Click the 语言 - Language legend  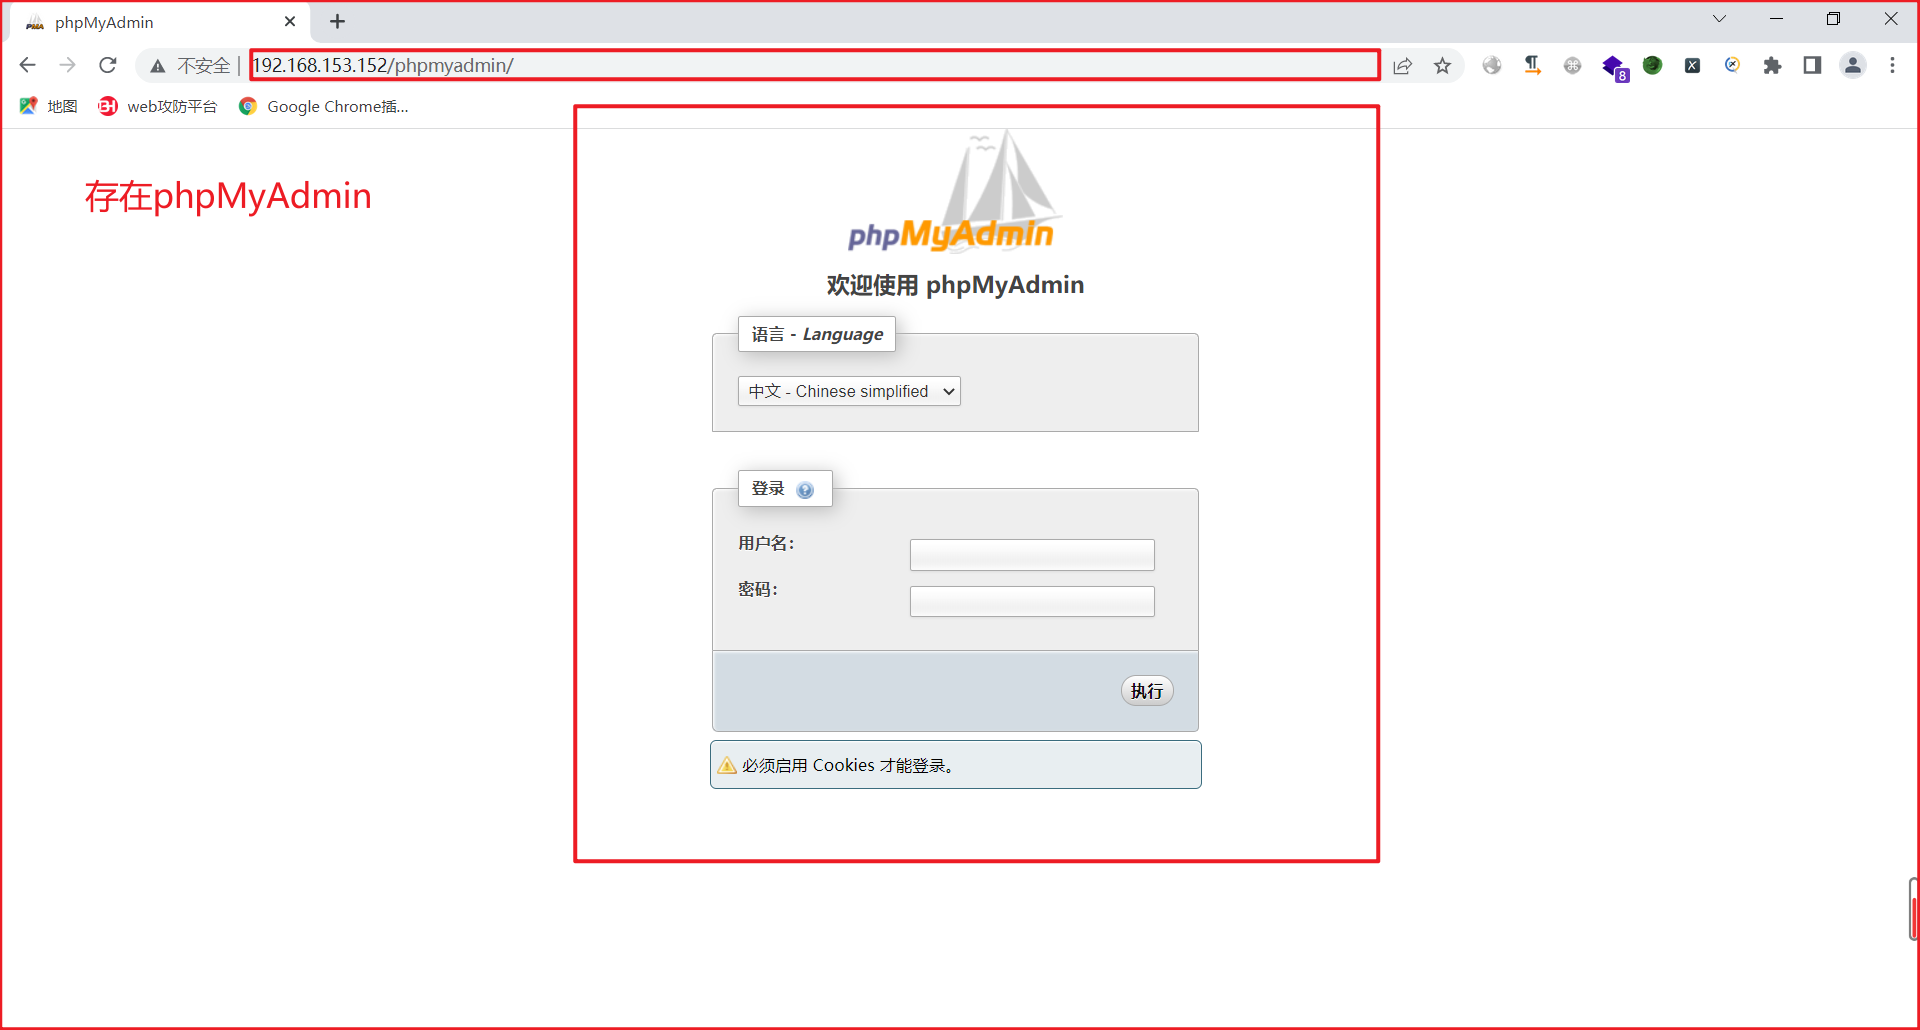[x=817, y=334]
